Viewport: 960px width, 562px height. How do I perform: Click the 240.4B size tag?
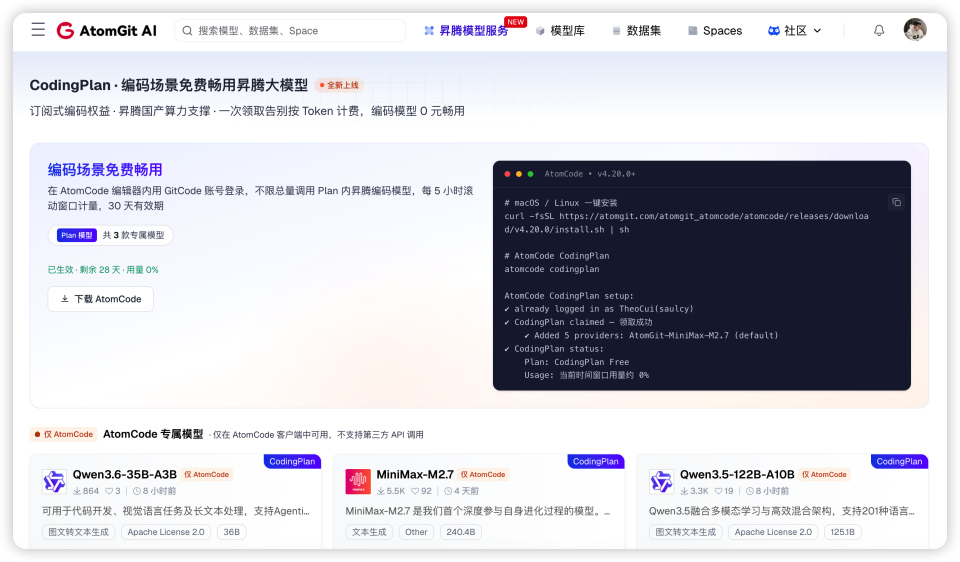460,532
